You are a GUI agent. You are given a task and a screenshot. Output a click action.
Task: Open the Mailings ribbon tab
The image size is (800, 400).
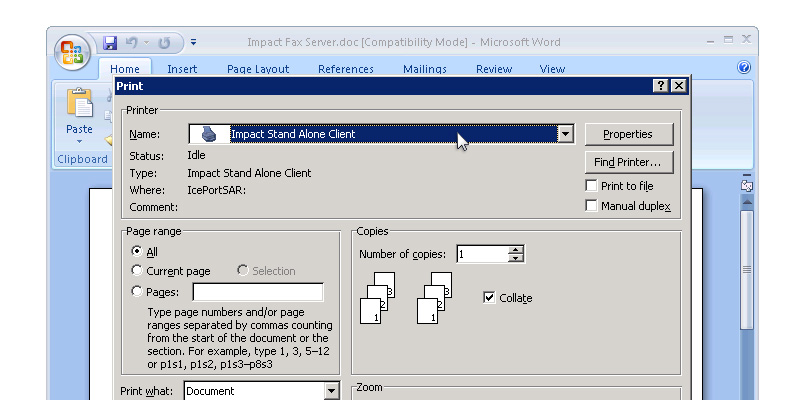pyautogui.click(x=425, y=69)
